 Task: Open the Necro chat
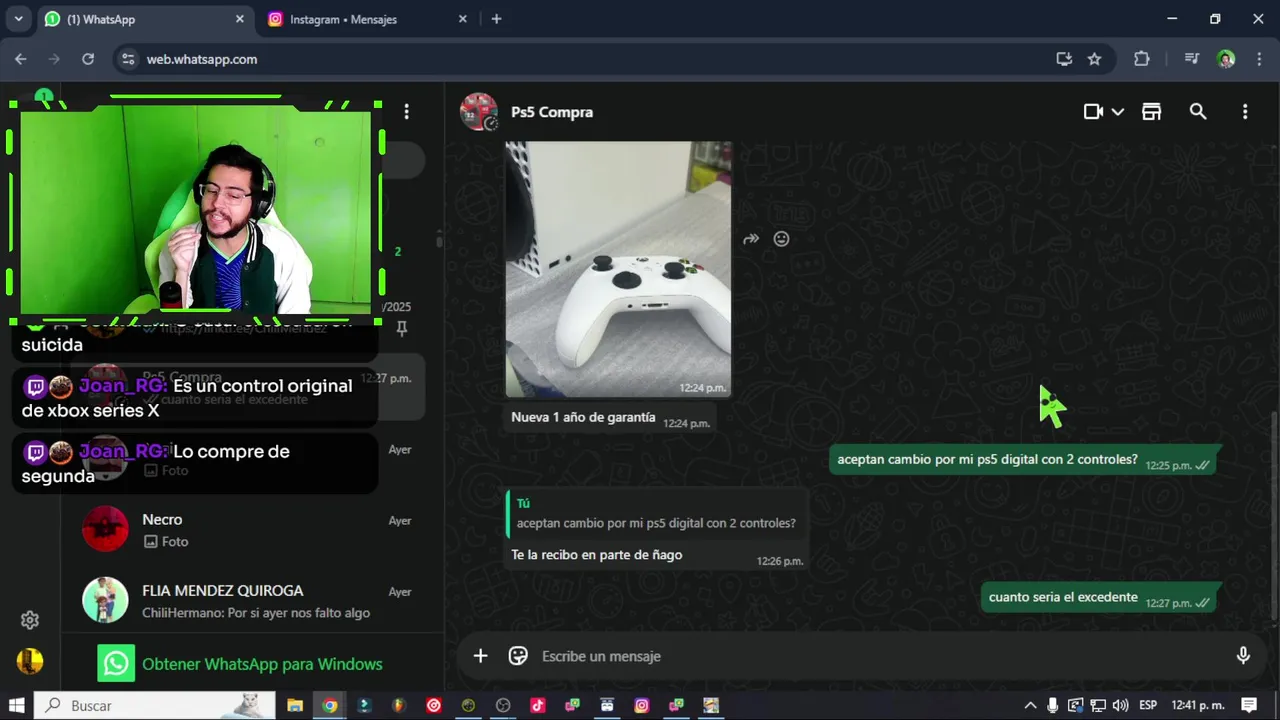(252, 530)
